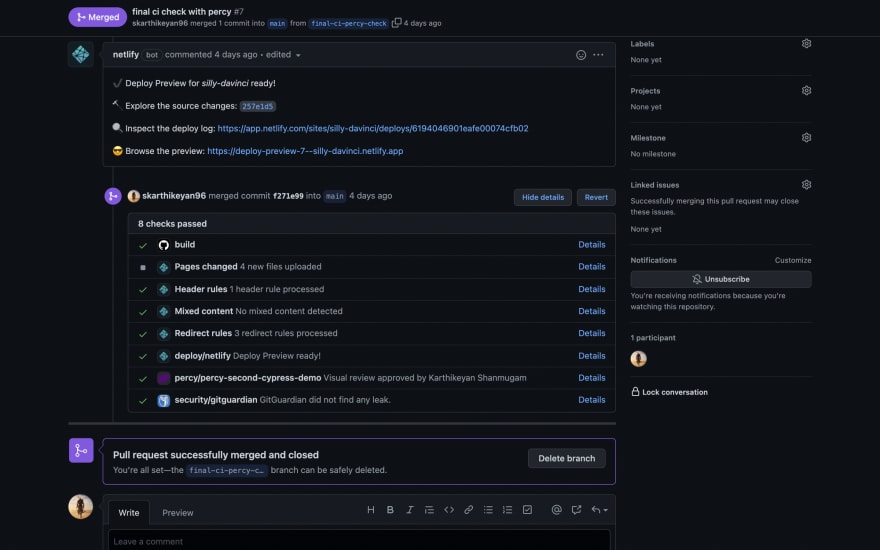880x550 pixels.
Task: Open the main branch label in merge event
Action: pyautogui.click(x=334, y=196)
